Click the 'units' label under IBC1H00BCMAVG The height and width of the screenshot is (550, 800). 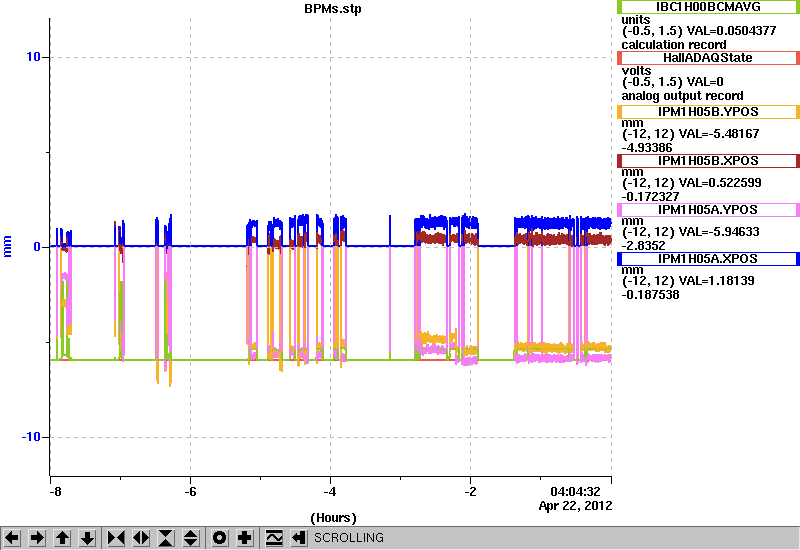[x=636, y=19]
